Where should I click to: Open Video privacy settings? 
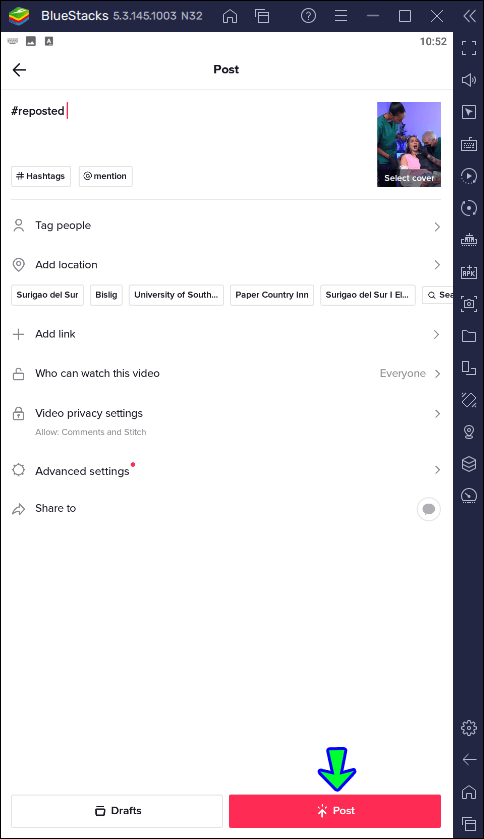[x=226, y=421]
